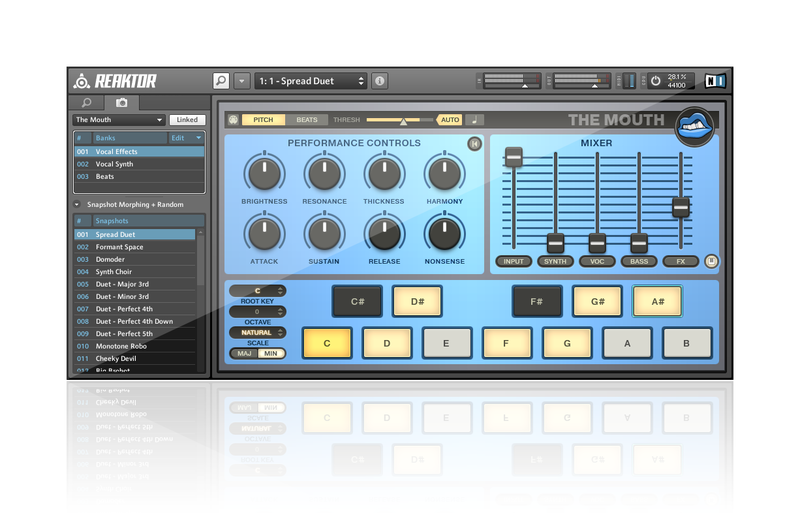800x513 pixels.
Task: Adjust the THRESH slider handle
Action: 404,121
